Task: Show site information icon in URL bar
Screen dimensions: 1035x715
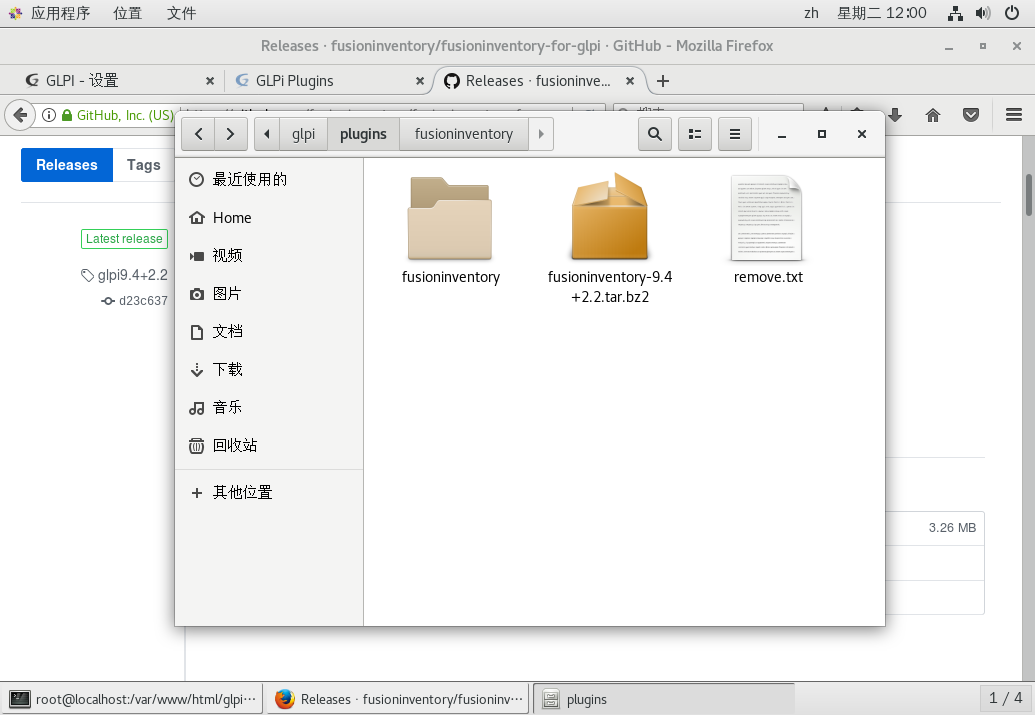Action: point(49,115)
